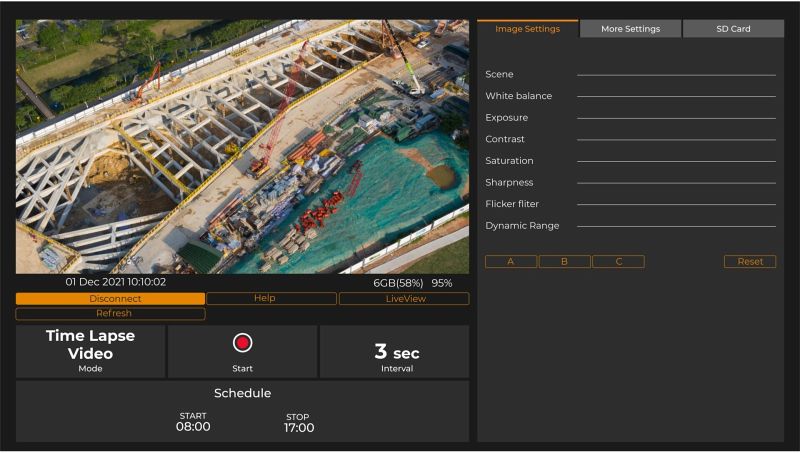Click the construction site preview image

pos(242,147)
